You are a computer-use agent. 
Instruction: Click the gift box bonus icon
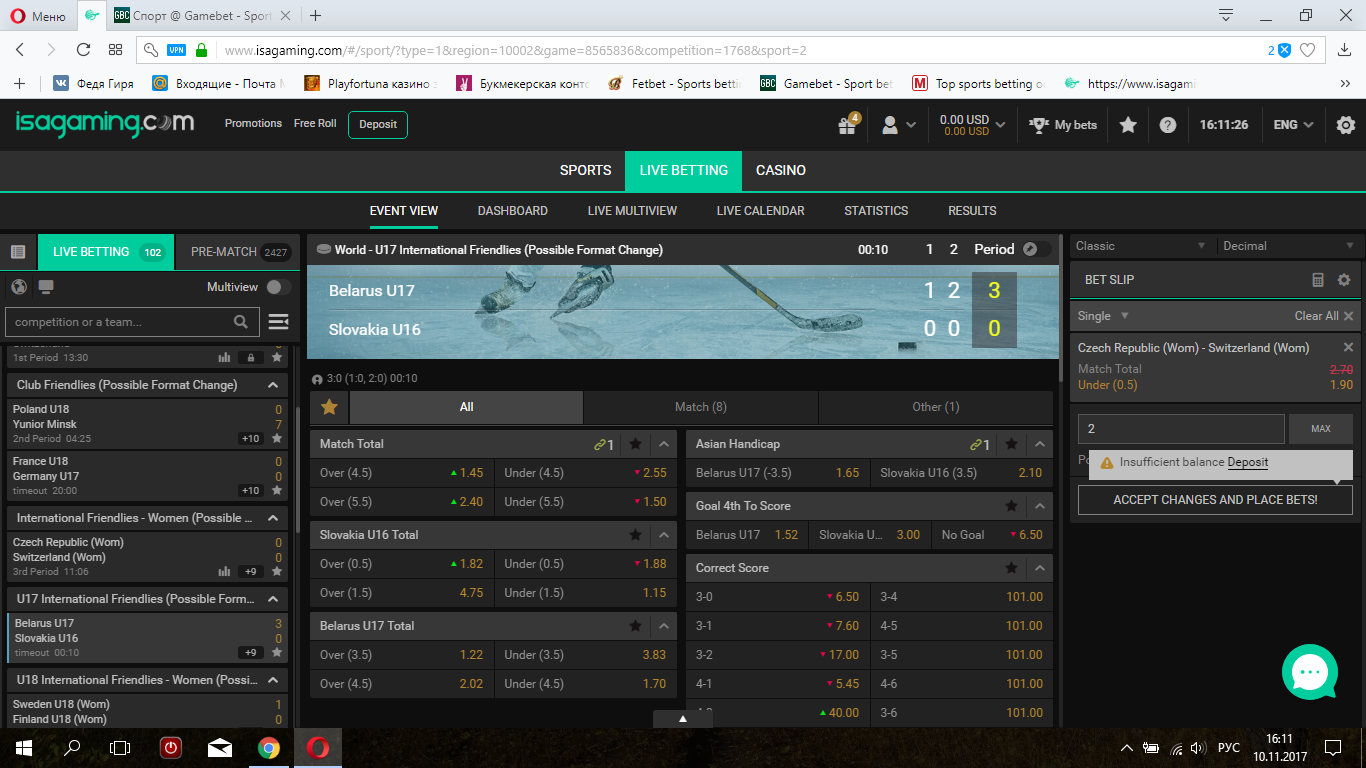tap(847, 126)
